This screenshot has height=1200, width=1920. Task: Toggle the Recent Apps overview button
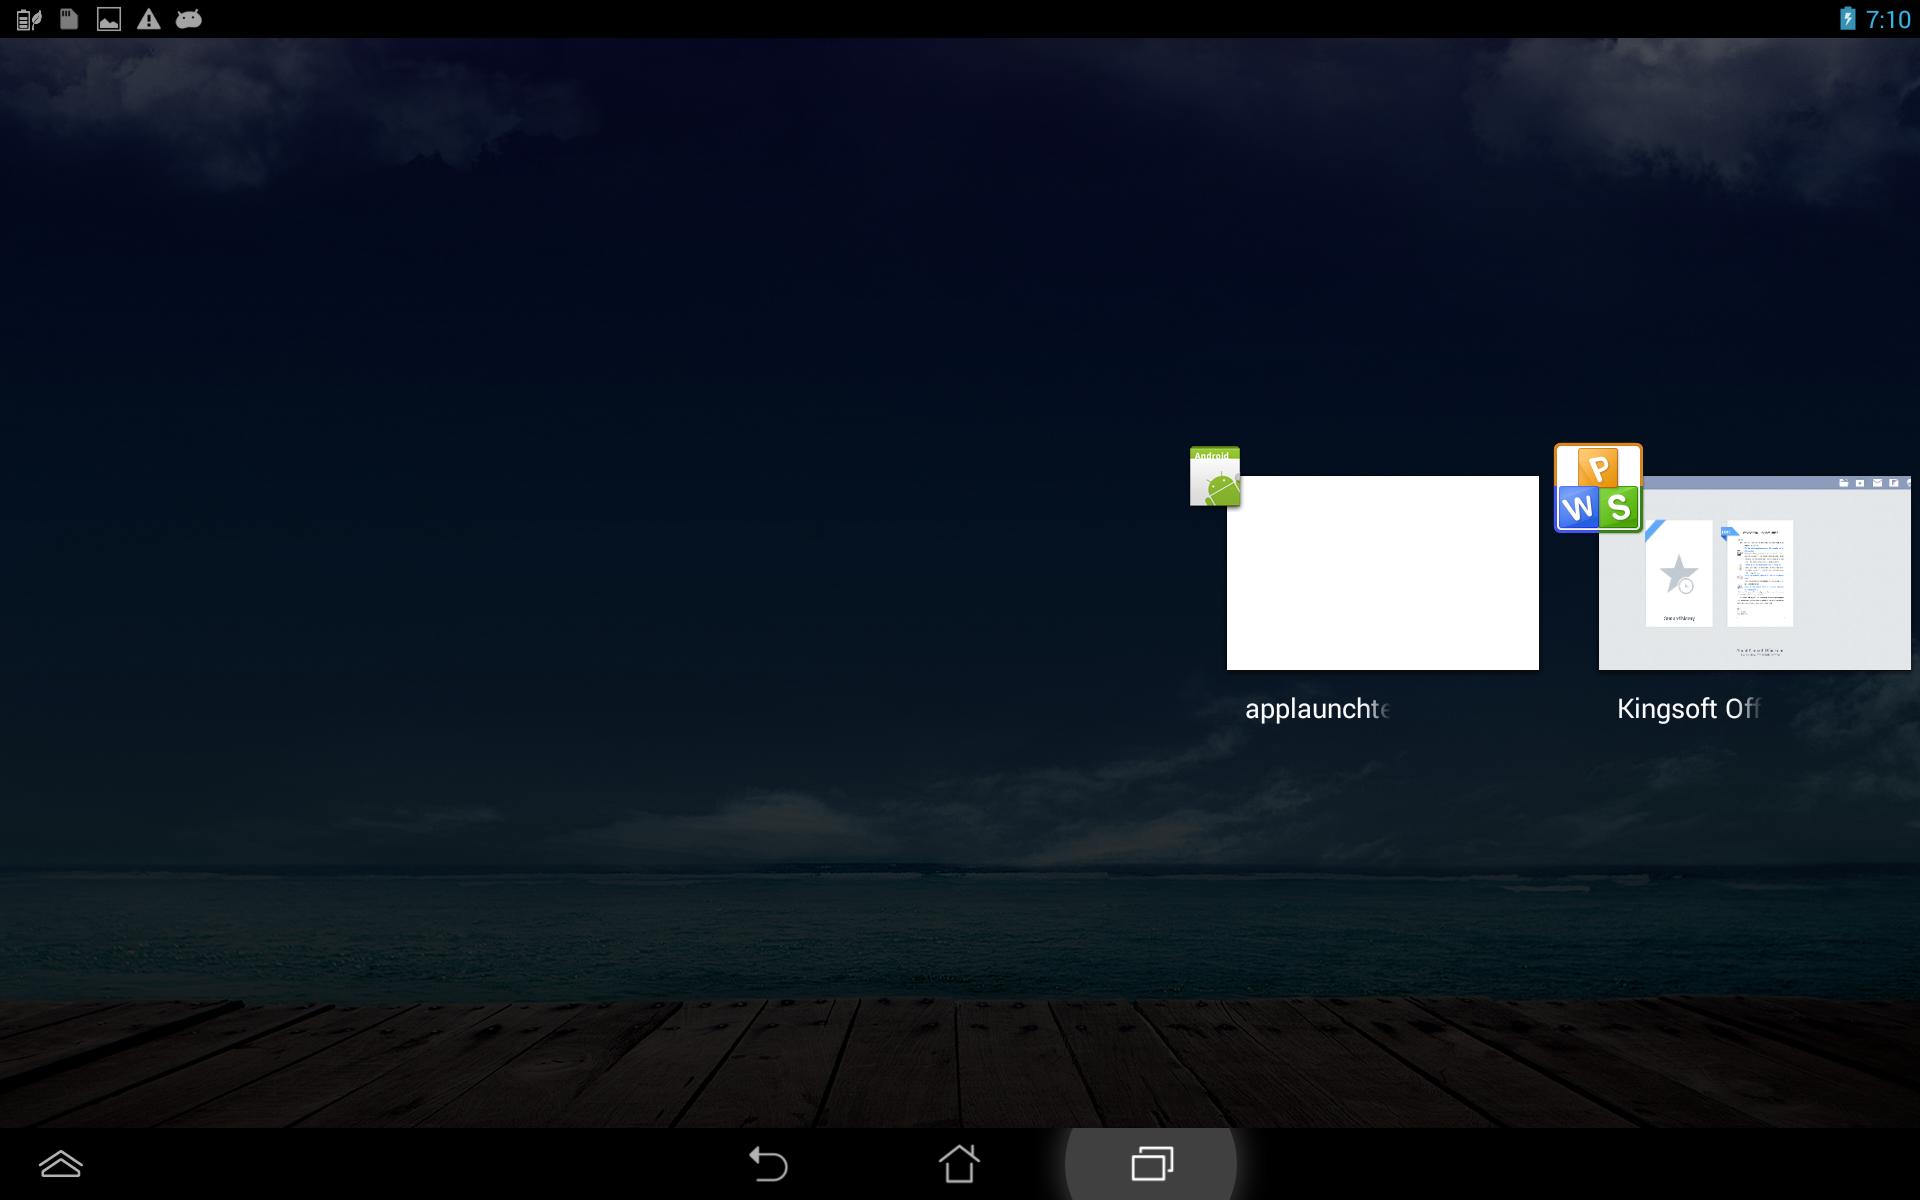click(1152, 1164)
